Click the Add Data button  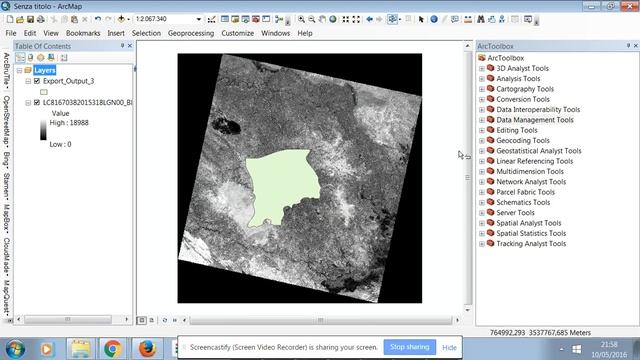coord(121,19)
